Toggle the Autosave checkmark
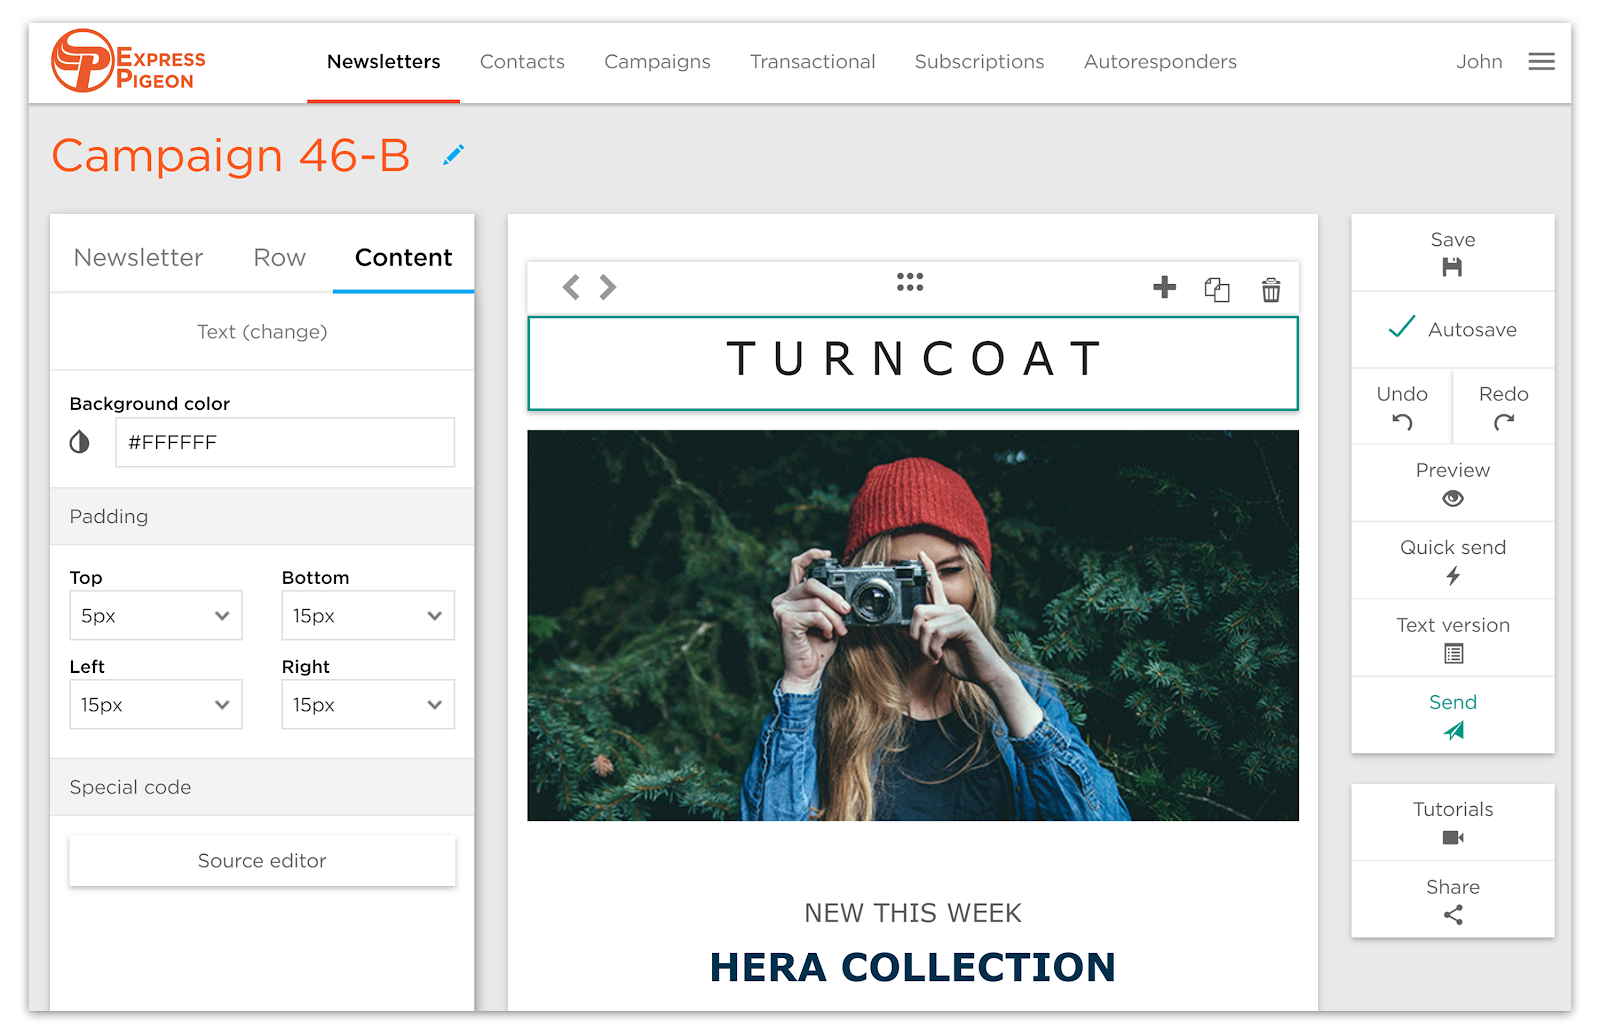 point(1402,328)
